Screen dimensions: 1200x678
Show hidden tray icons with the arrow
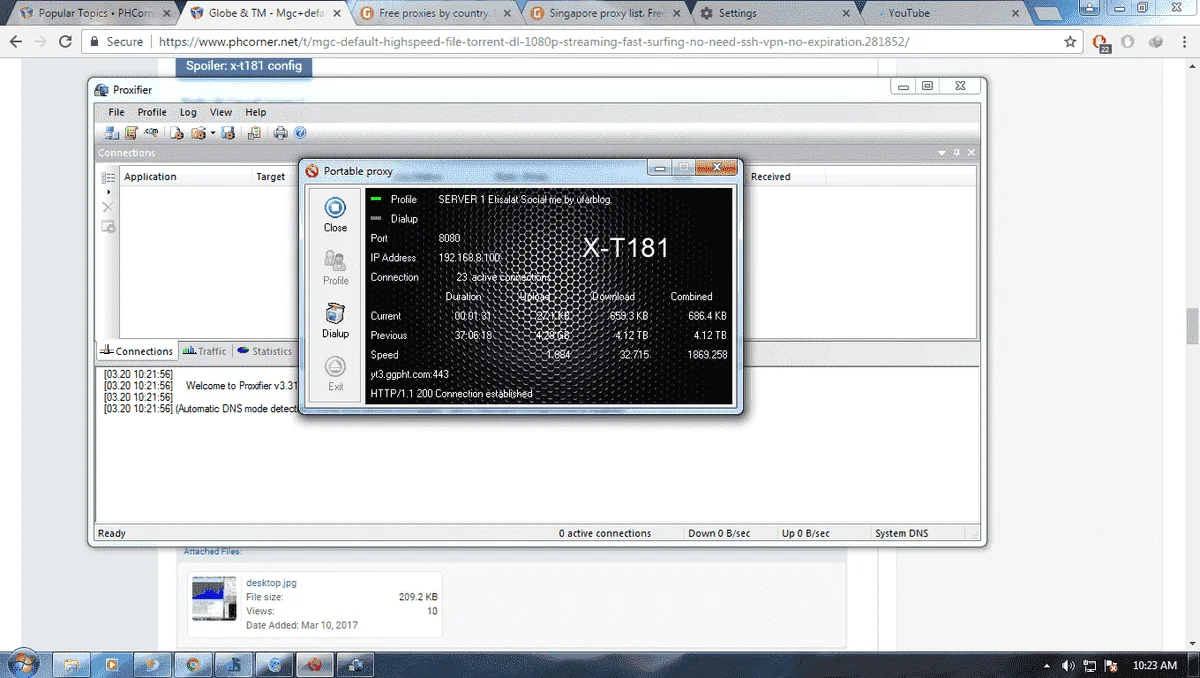coord(1048,665)
